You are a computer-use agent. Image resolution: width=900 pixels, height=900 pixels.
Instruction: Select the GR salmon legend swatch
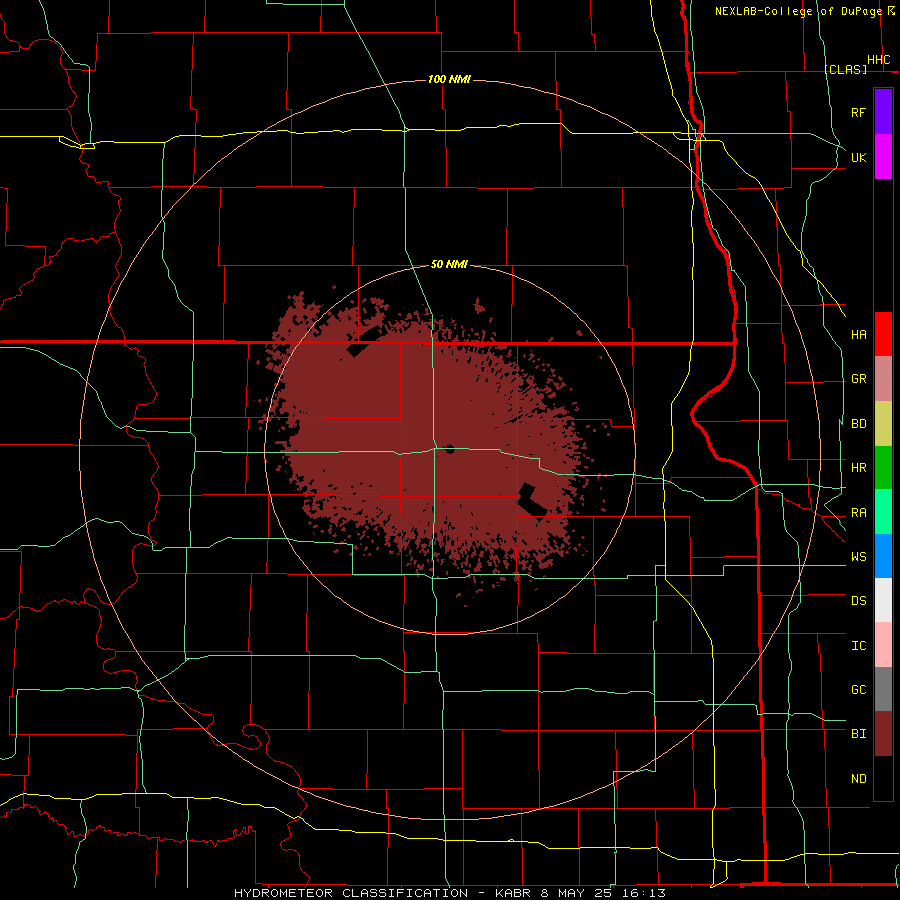pos(883,379)
